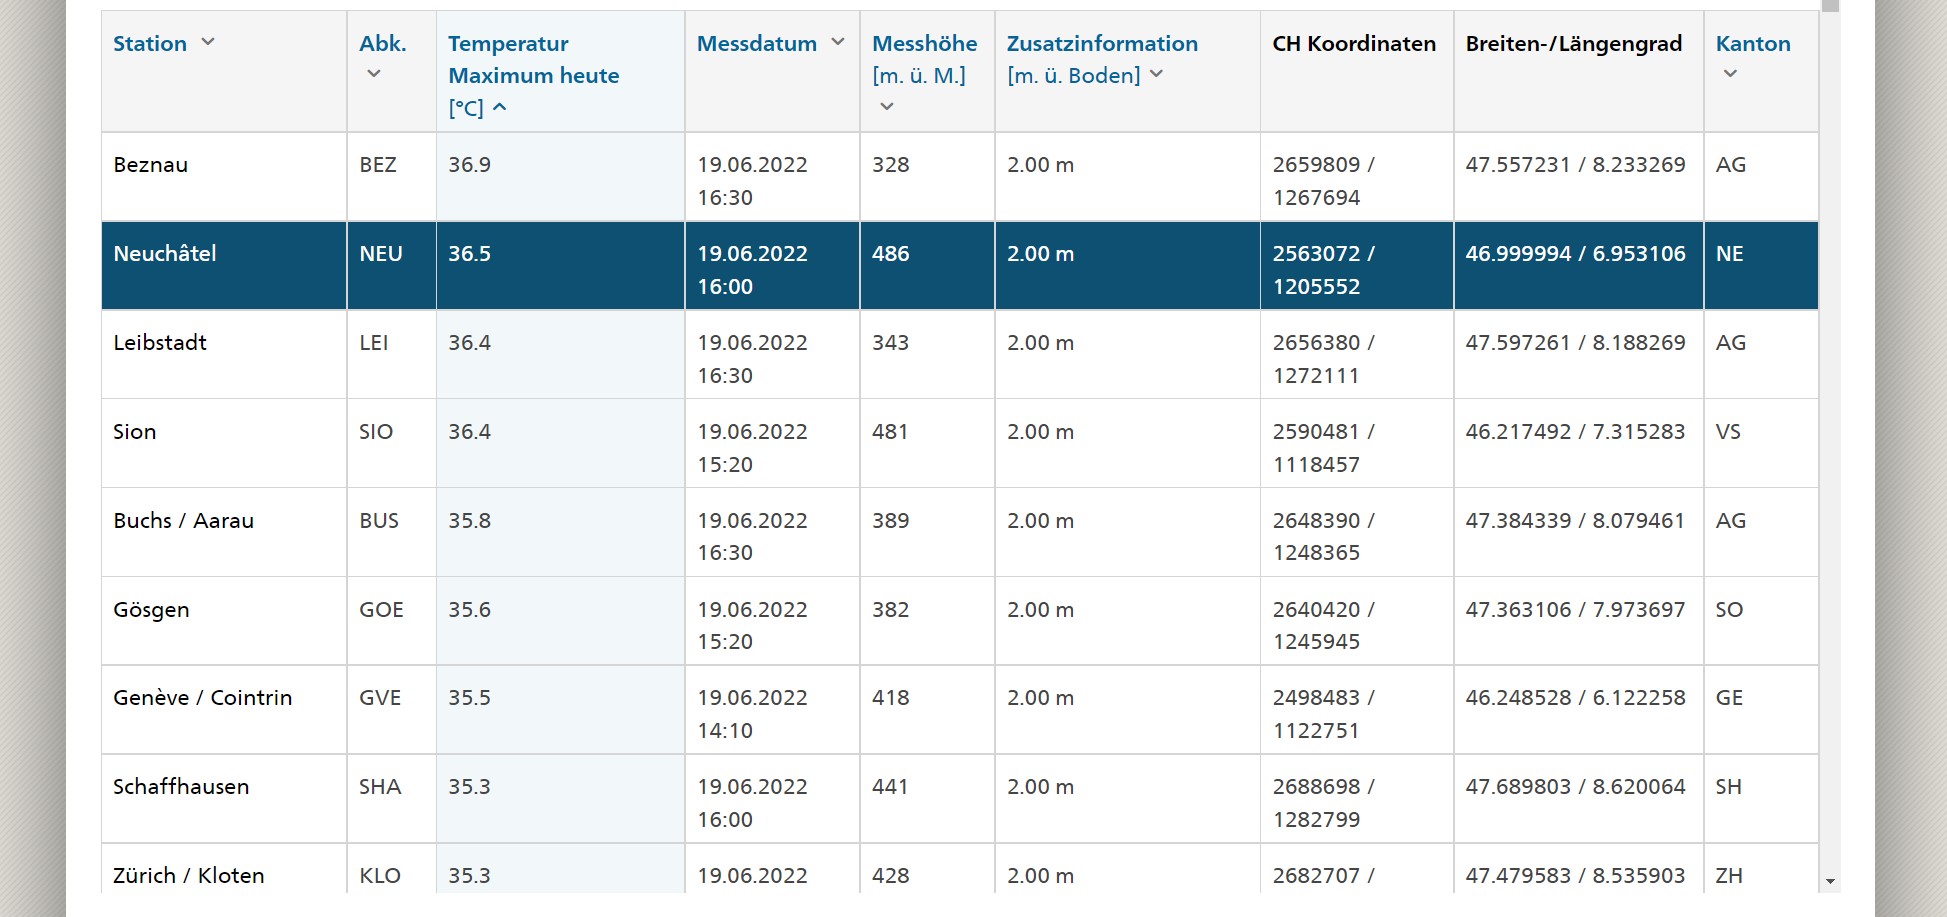Click the chevron next to Messdatum

[838, 42]
